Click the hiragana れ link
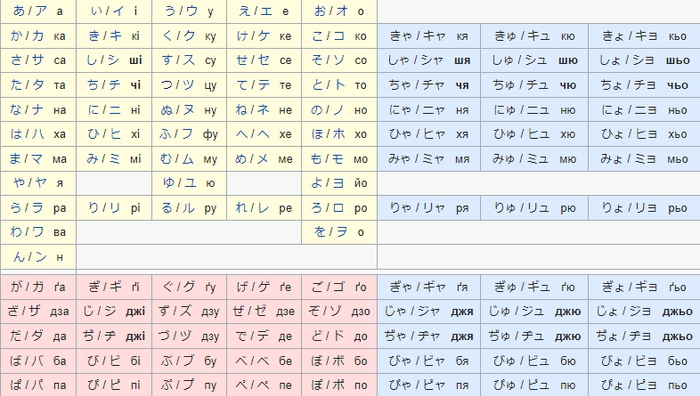Image resolution: width=700 pixels, height=396 pixels. [242, 208]
